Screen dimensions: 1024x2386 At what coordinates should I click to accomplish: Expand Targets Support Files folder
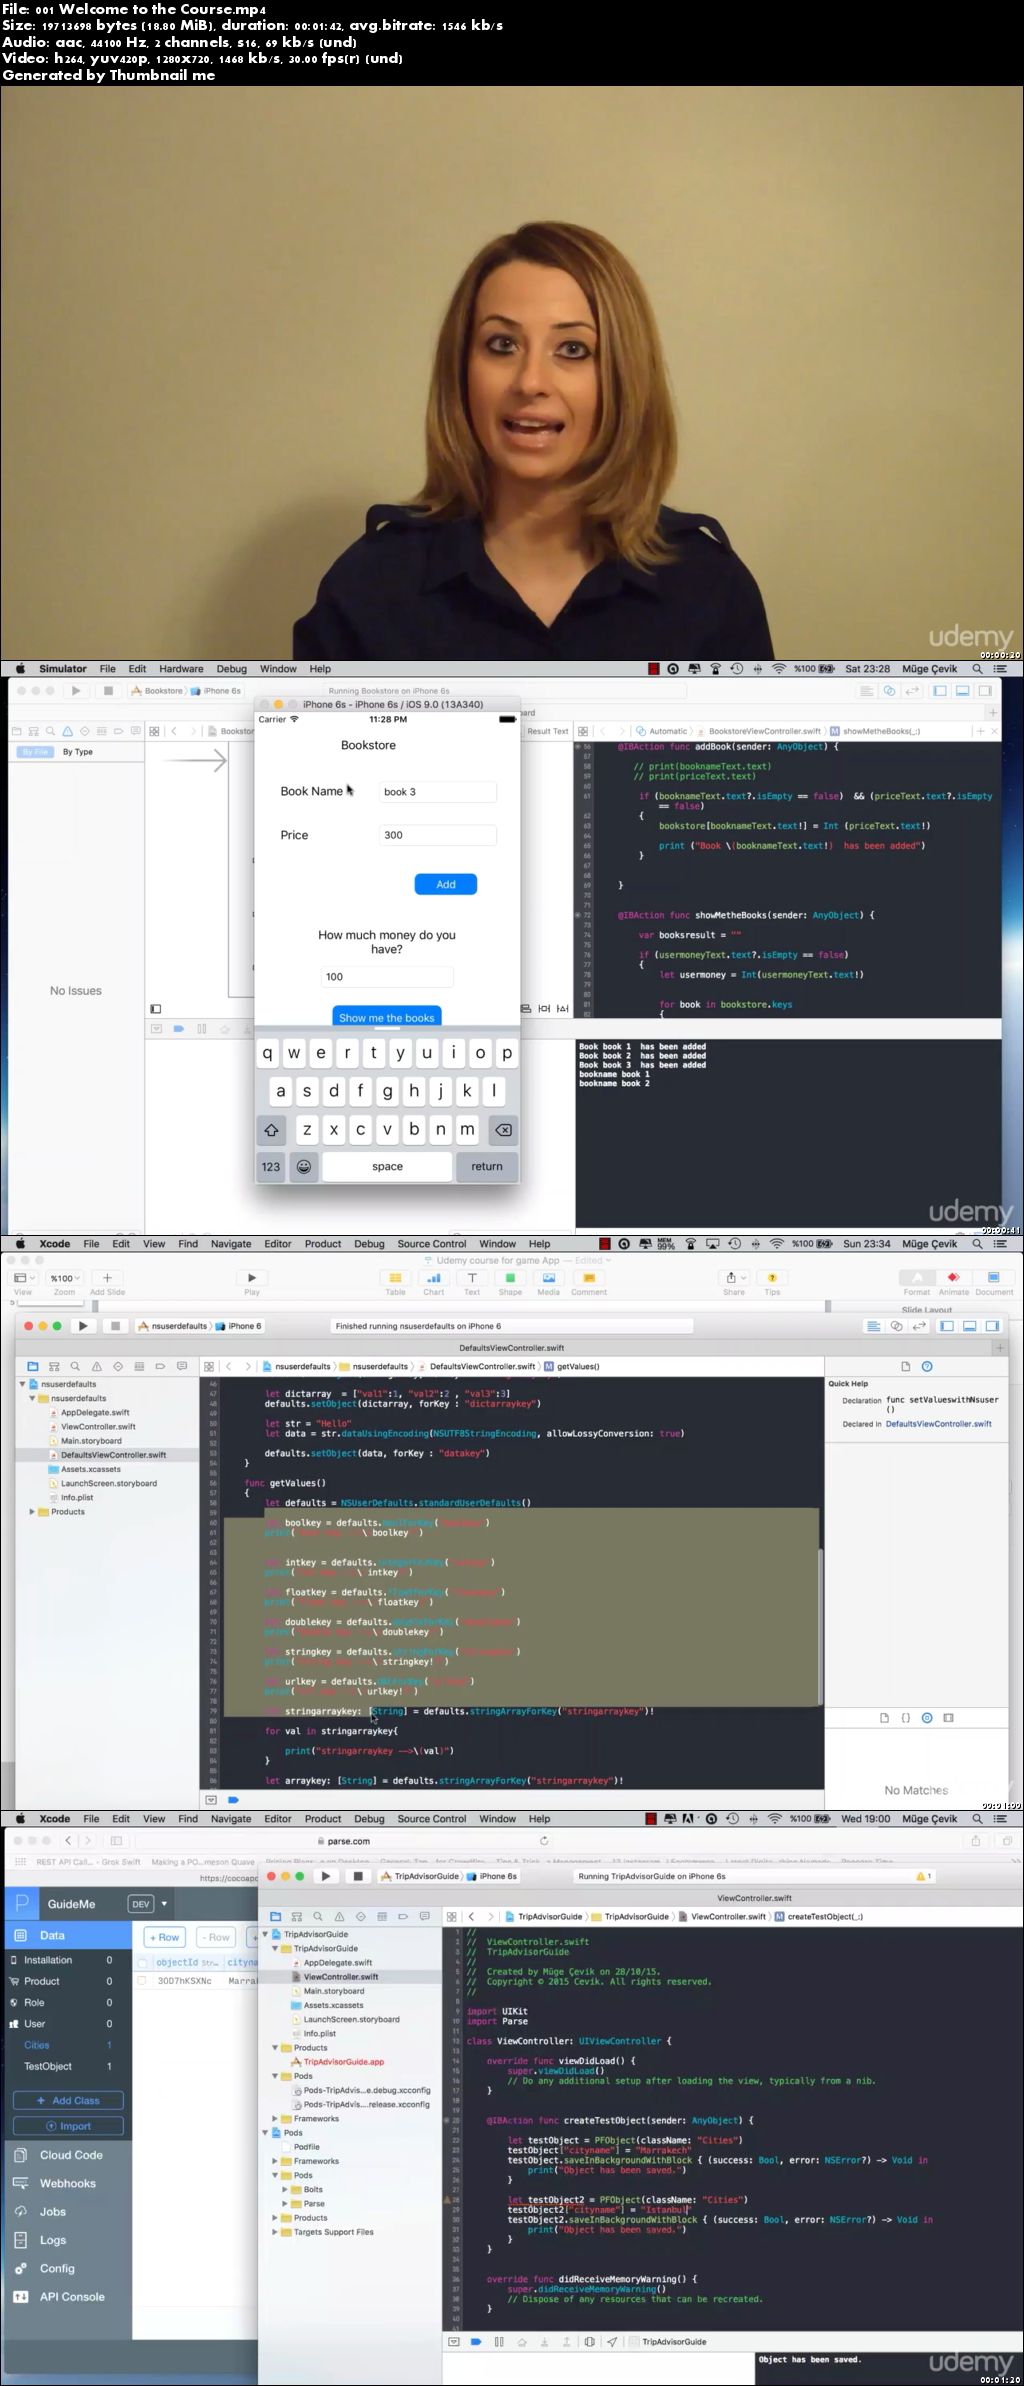pos(275,2232)
